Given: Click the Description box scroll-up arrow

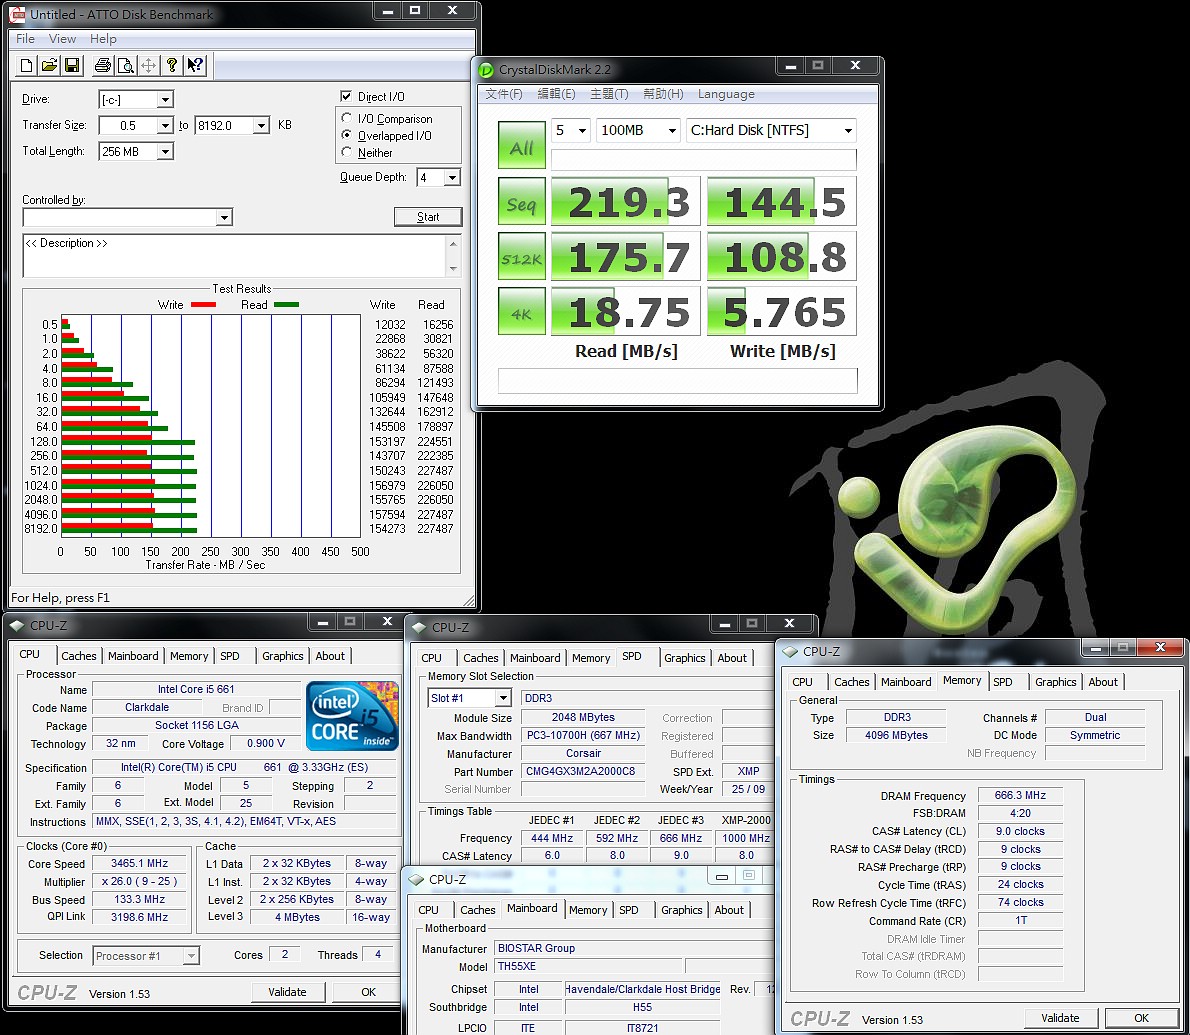Looking at the screenshot, I should [453, 244].
